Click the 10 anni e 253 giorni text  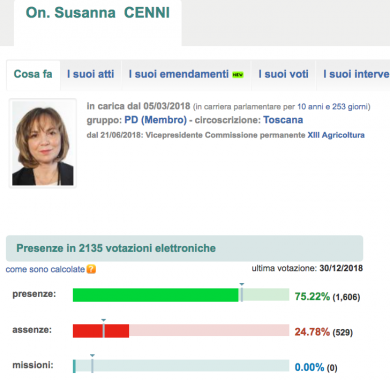332,107
